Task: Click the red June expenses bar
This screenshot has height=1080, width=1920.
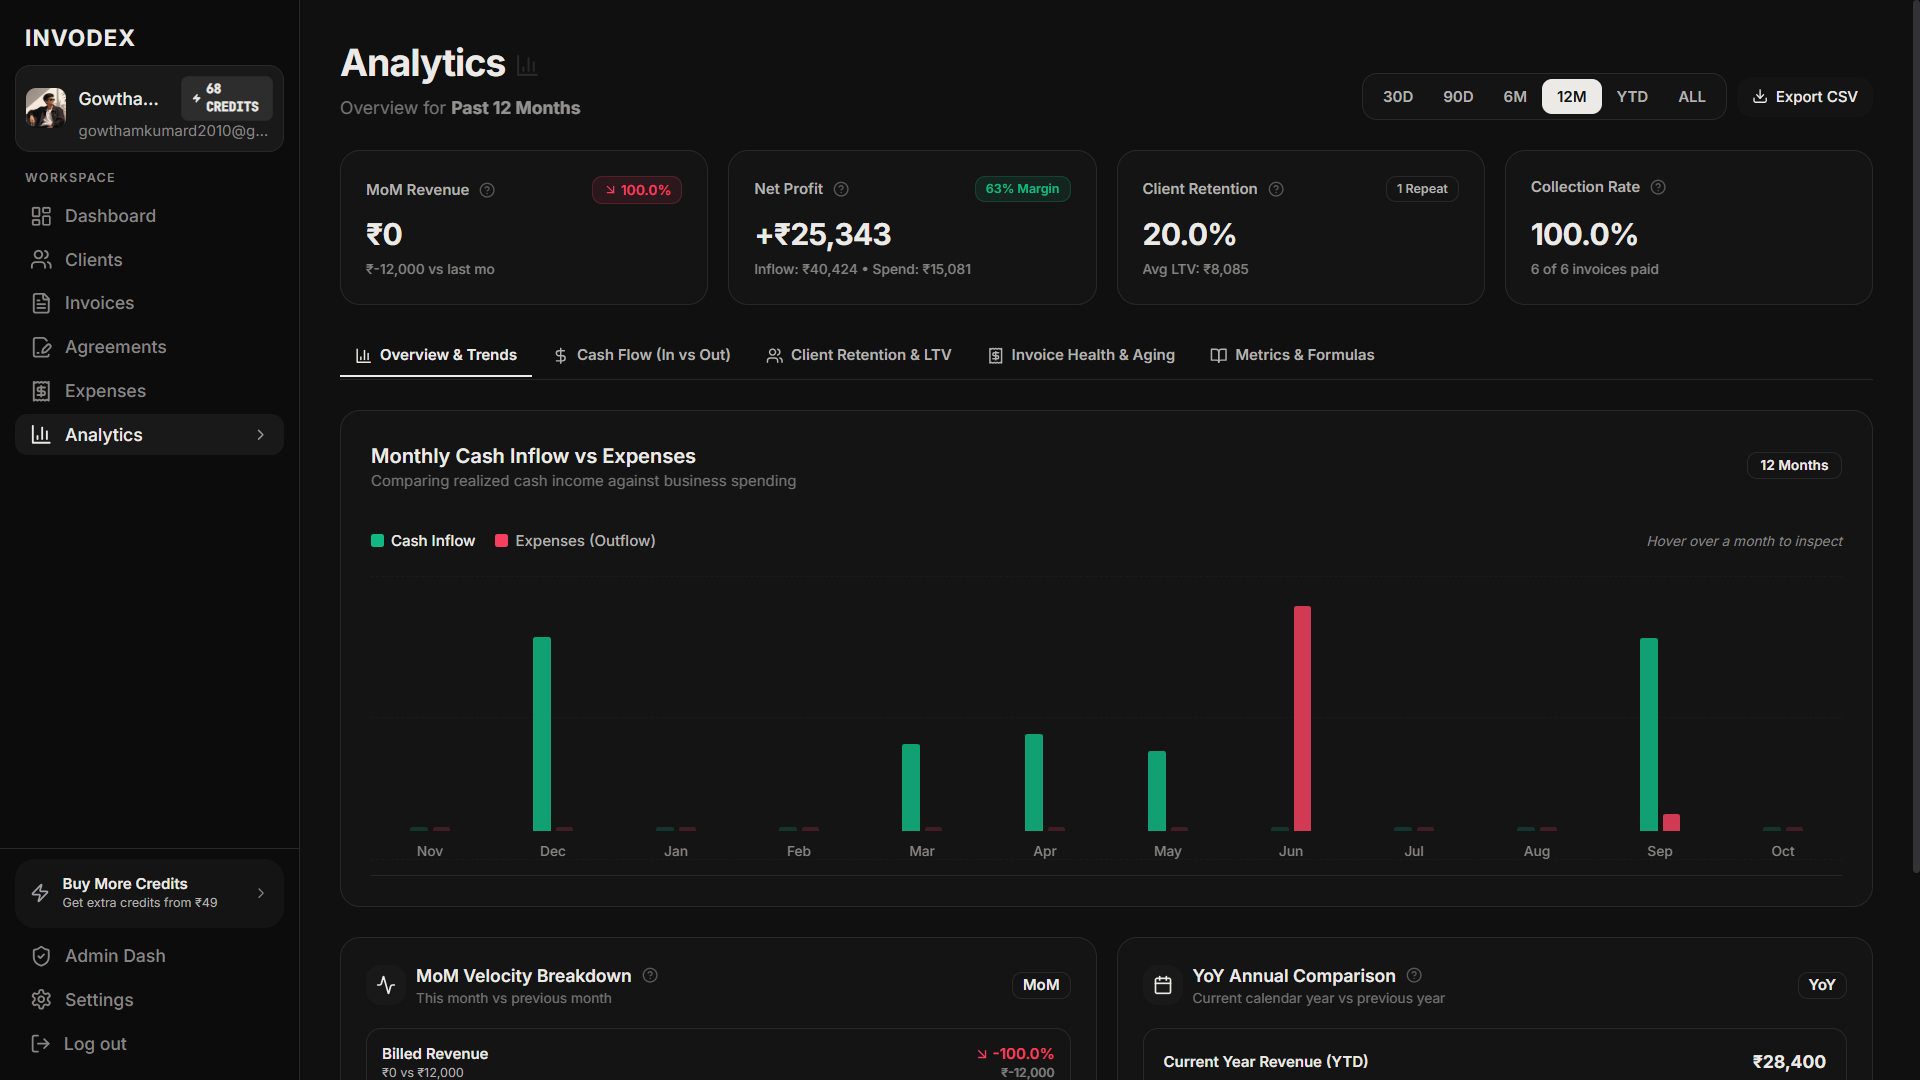Action: click(1302, 718)
